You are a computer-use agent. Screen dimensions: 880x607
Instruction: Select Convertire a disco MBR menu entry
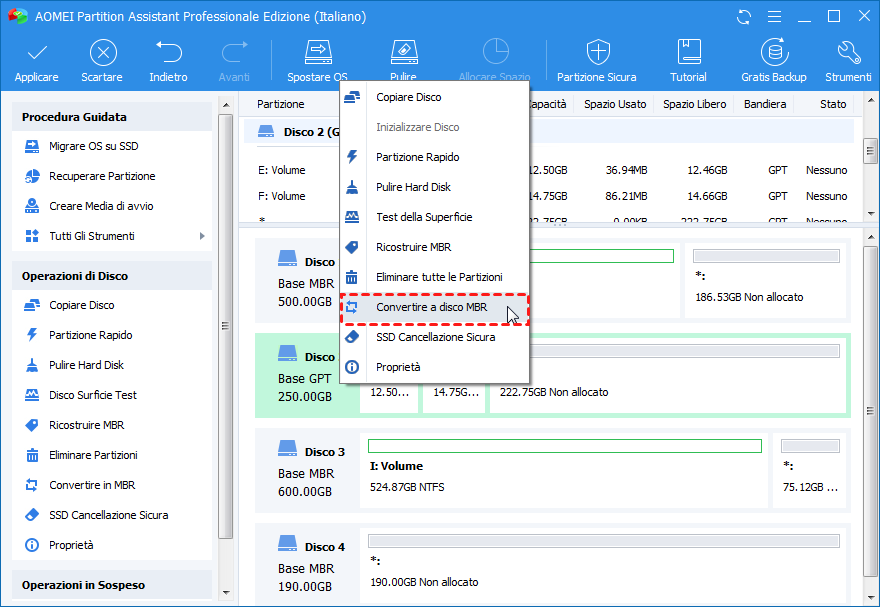(432, 307)
